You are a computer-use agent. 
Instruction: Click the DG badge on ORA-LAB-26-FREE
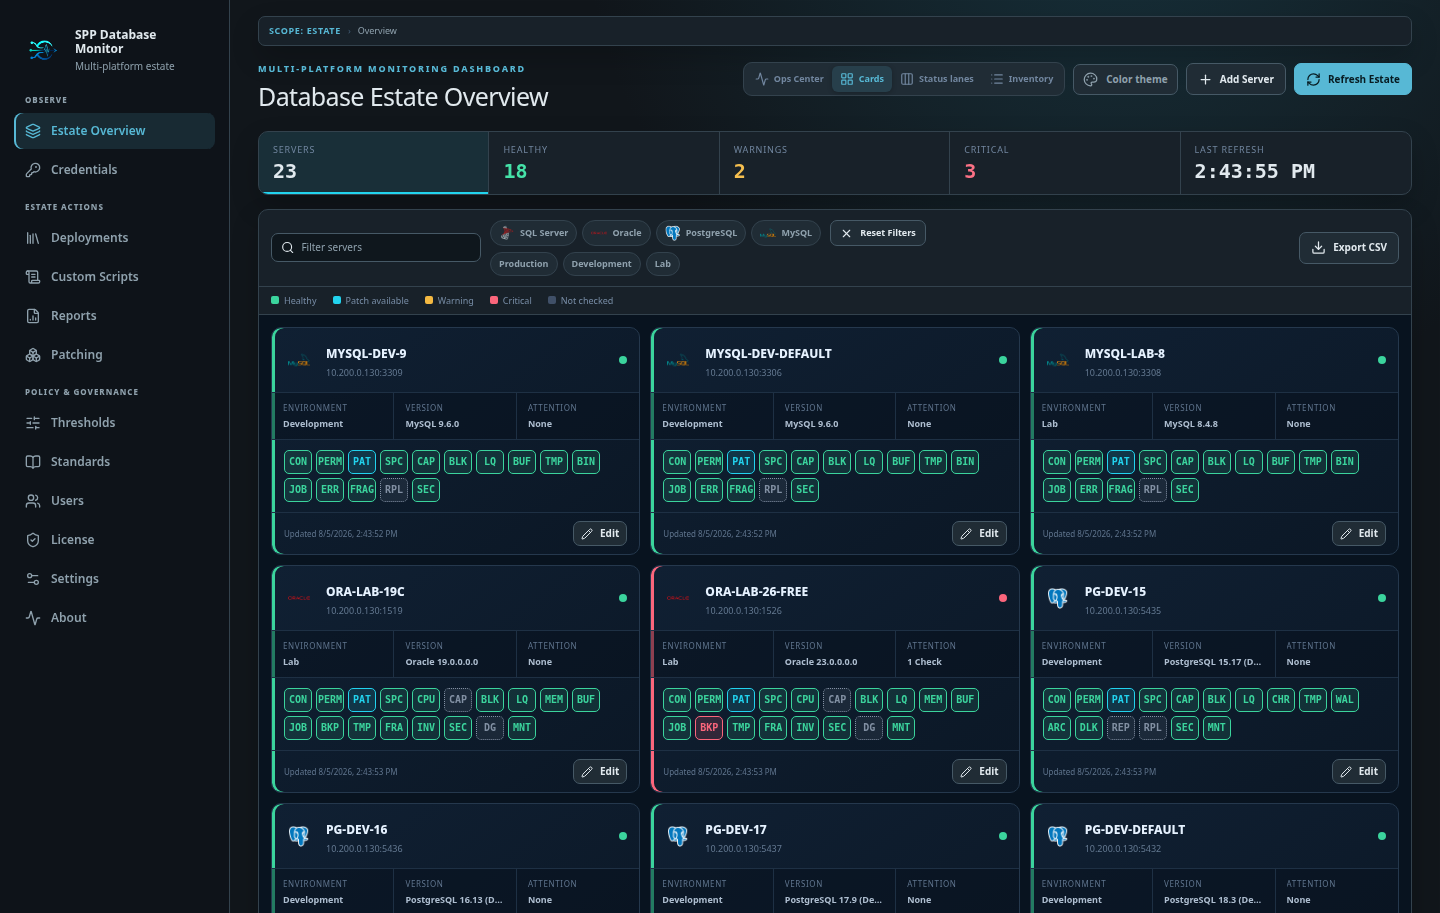pos(869,728)
